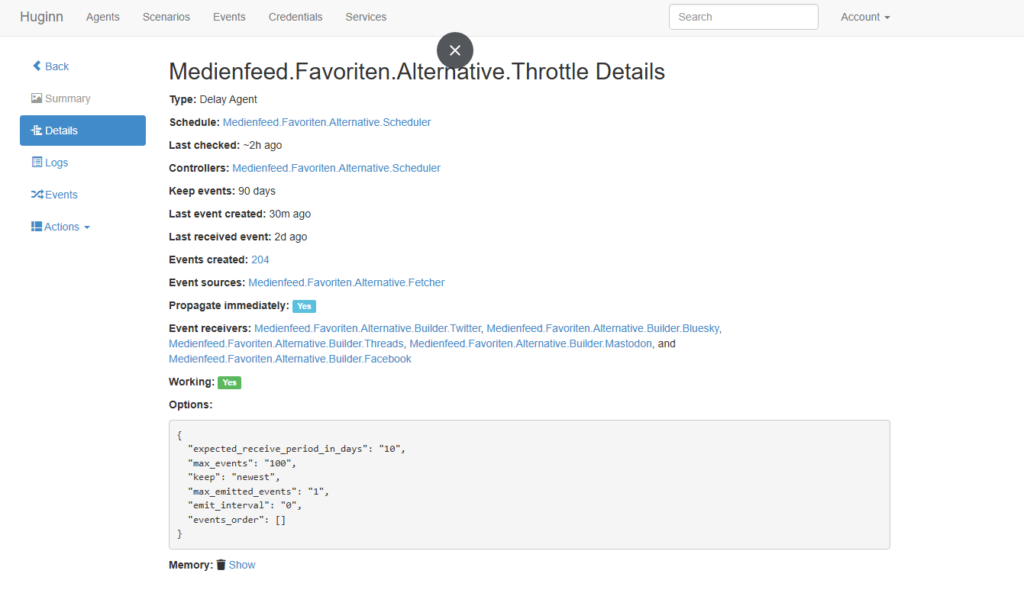The height and width of the screenshot is (606, 1024).
Task: Close the overlay with the X button
Action: click(455, 50)
